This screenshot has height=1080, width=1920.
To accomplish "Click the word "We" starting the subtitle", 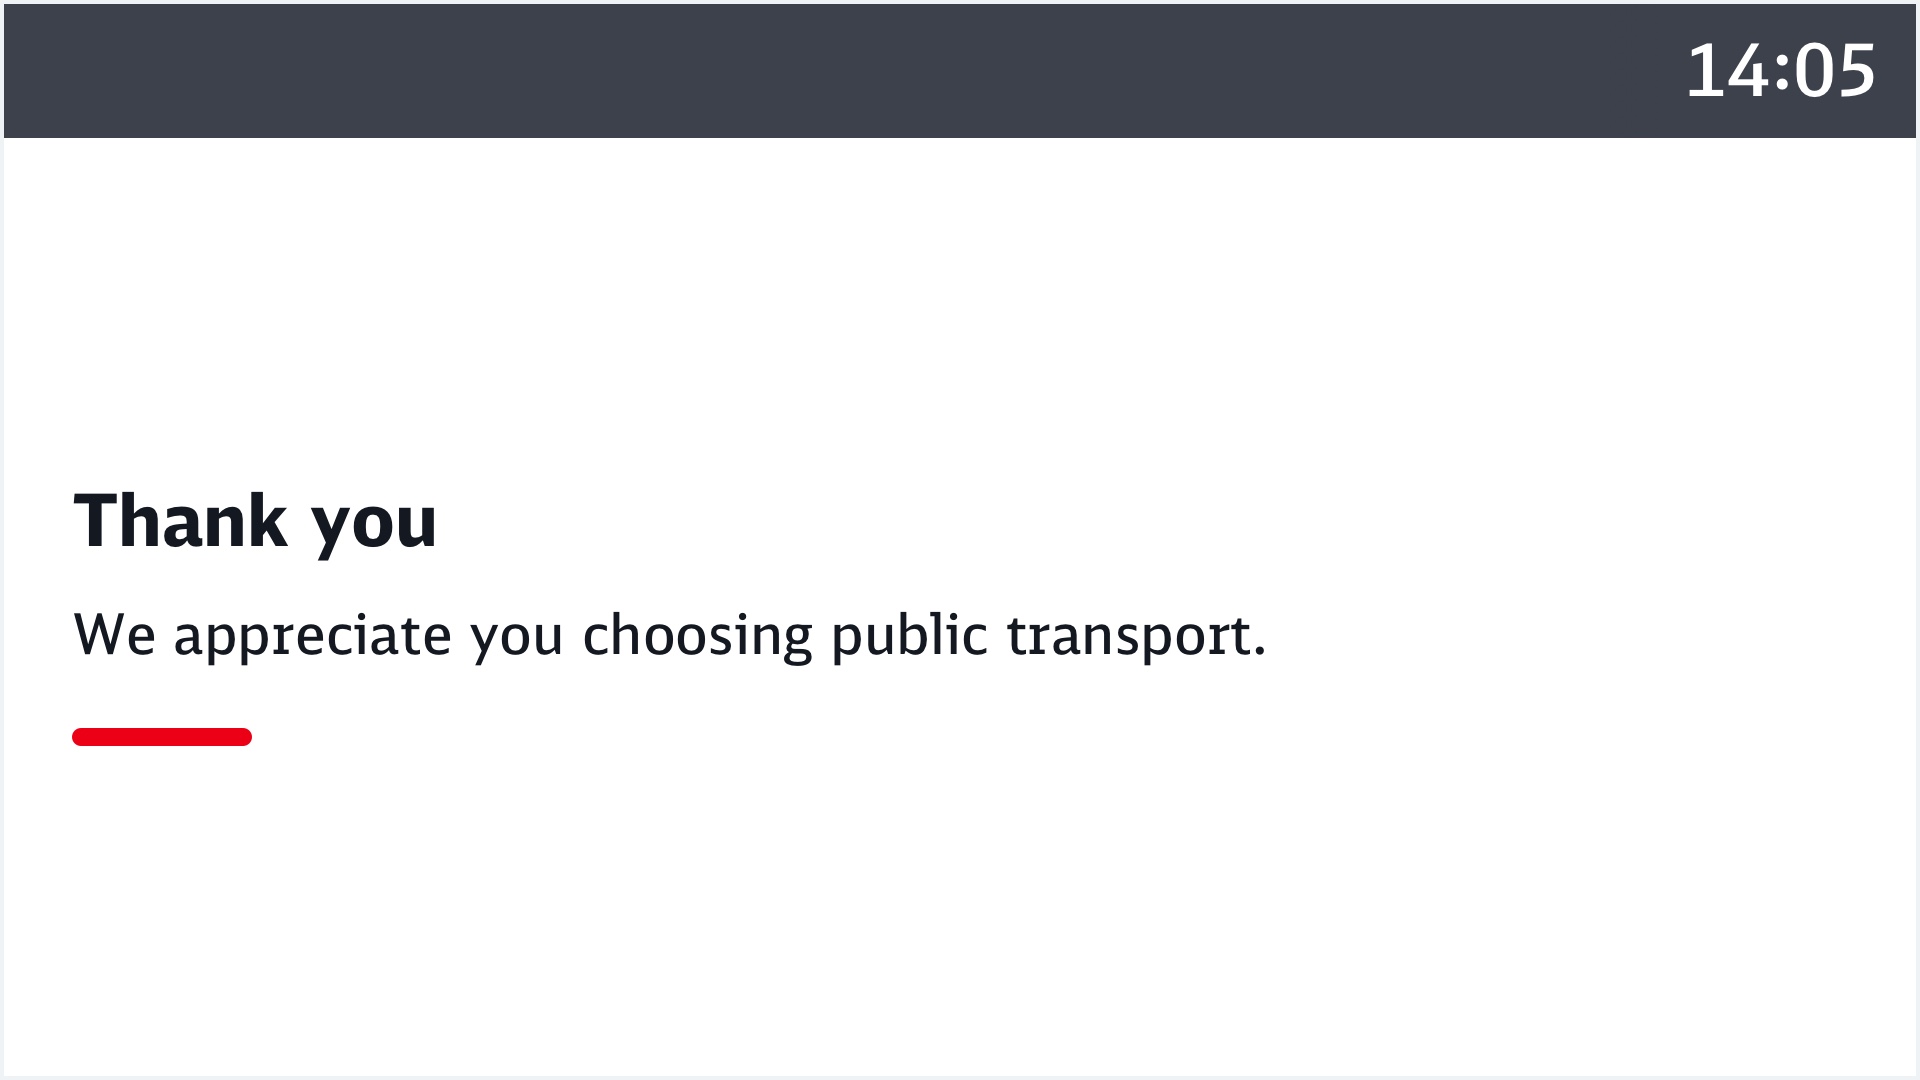I will pyautogui.click(x=114, y=635).
